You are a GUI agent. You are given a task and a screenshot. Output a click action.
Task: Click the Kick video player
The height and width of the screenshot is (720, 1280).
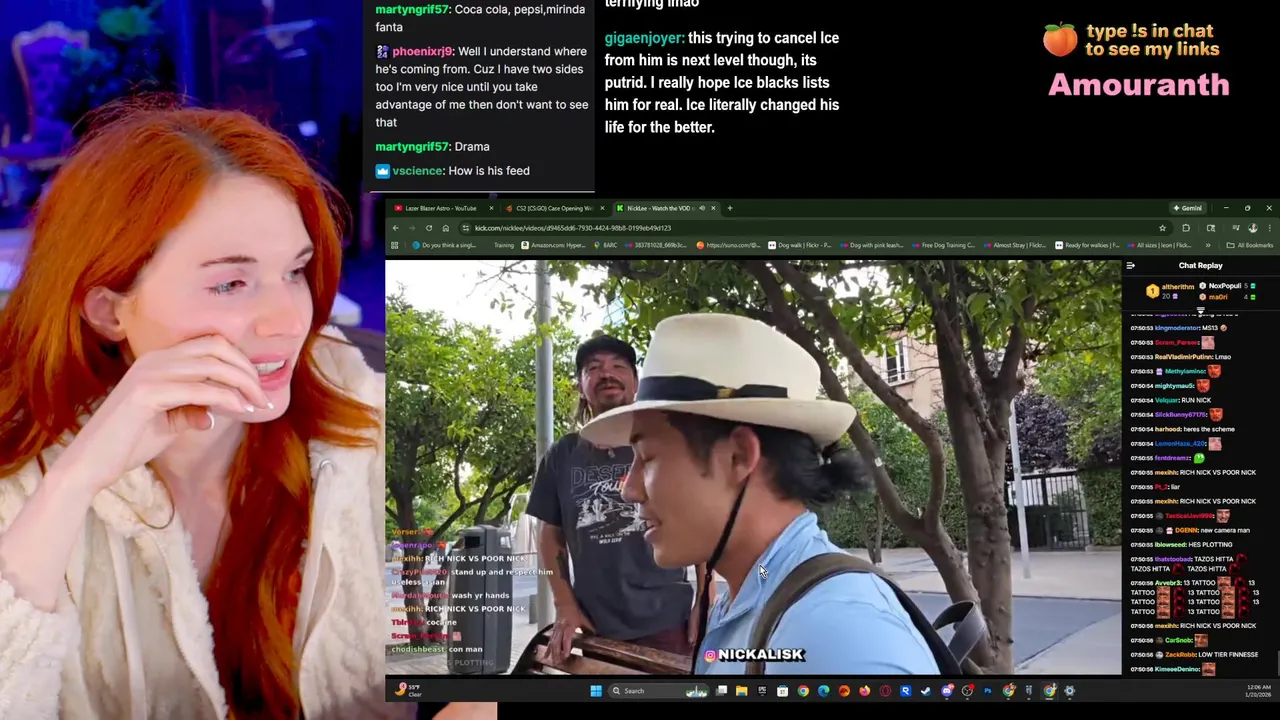coord(753,467)
